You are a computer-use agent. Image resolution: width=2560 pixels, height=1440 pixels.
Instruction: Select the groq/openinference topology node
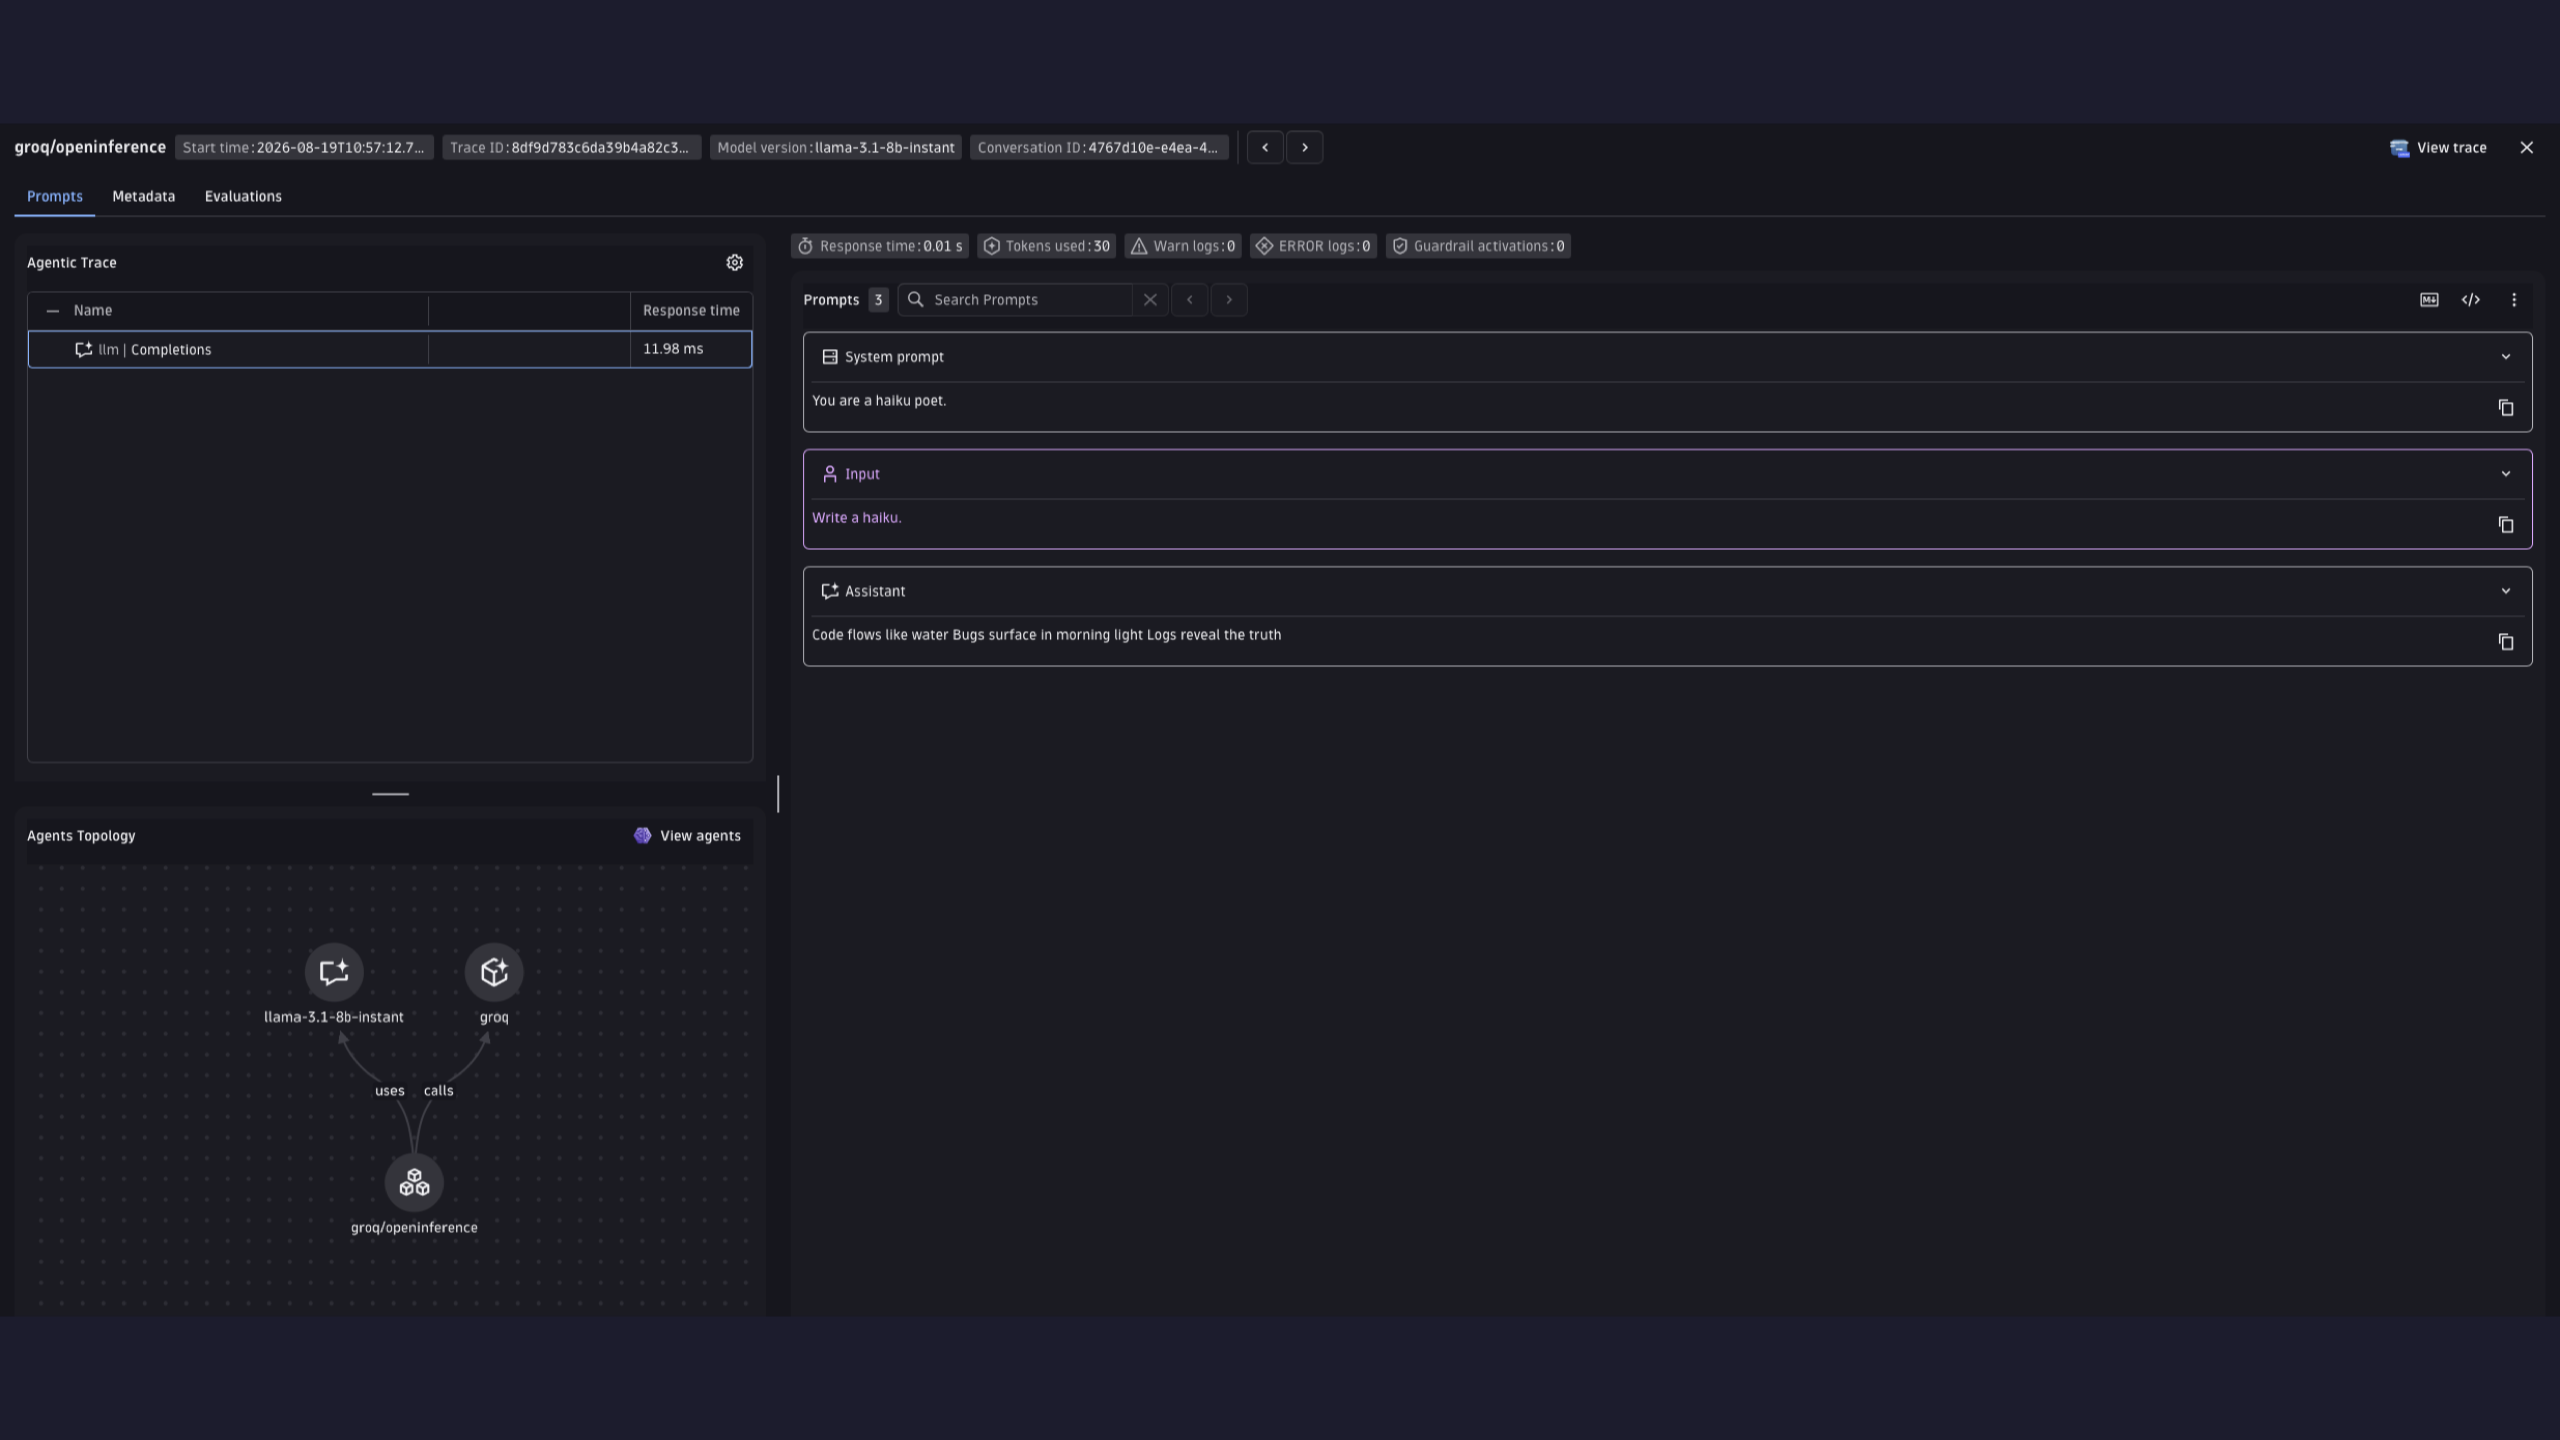[x=414, y=1183]
